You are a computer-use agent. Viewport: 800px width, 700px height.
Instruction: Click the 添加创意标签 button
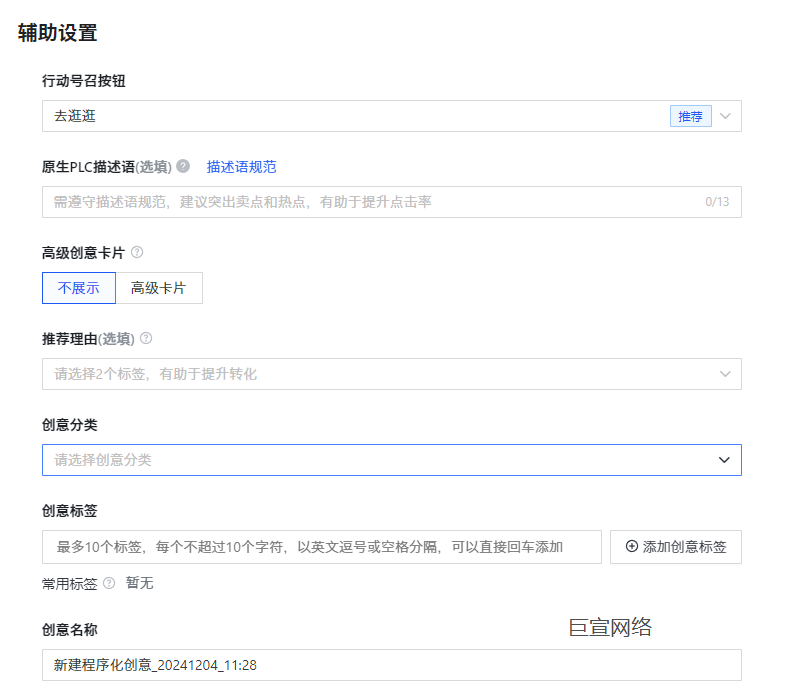click(676, 547)
